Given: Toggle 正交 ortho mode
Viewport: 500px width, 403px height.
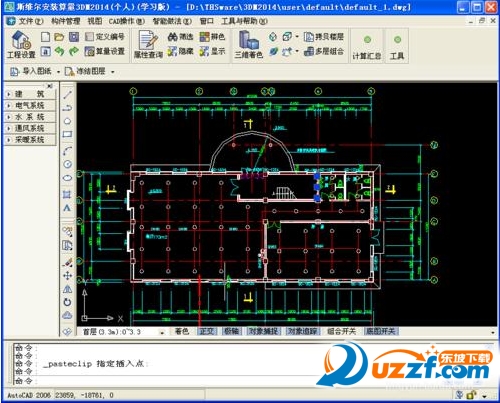Looking at the screenshot, I should point(207,331).
